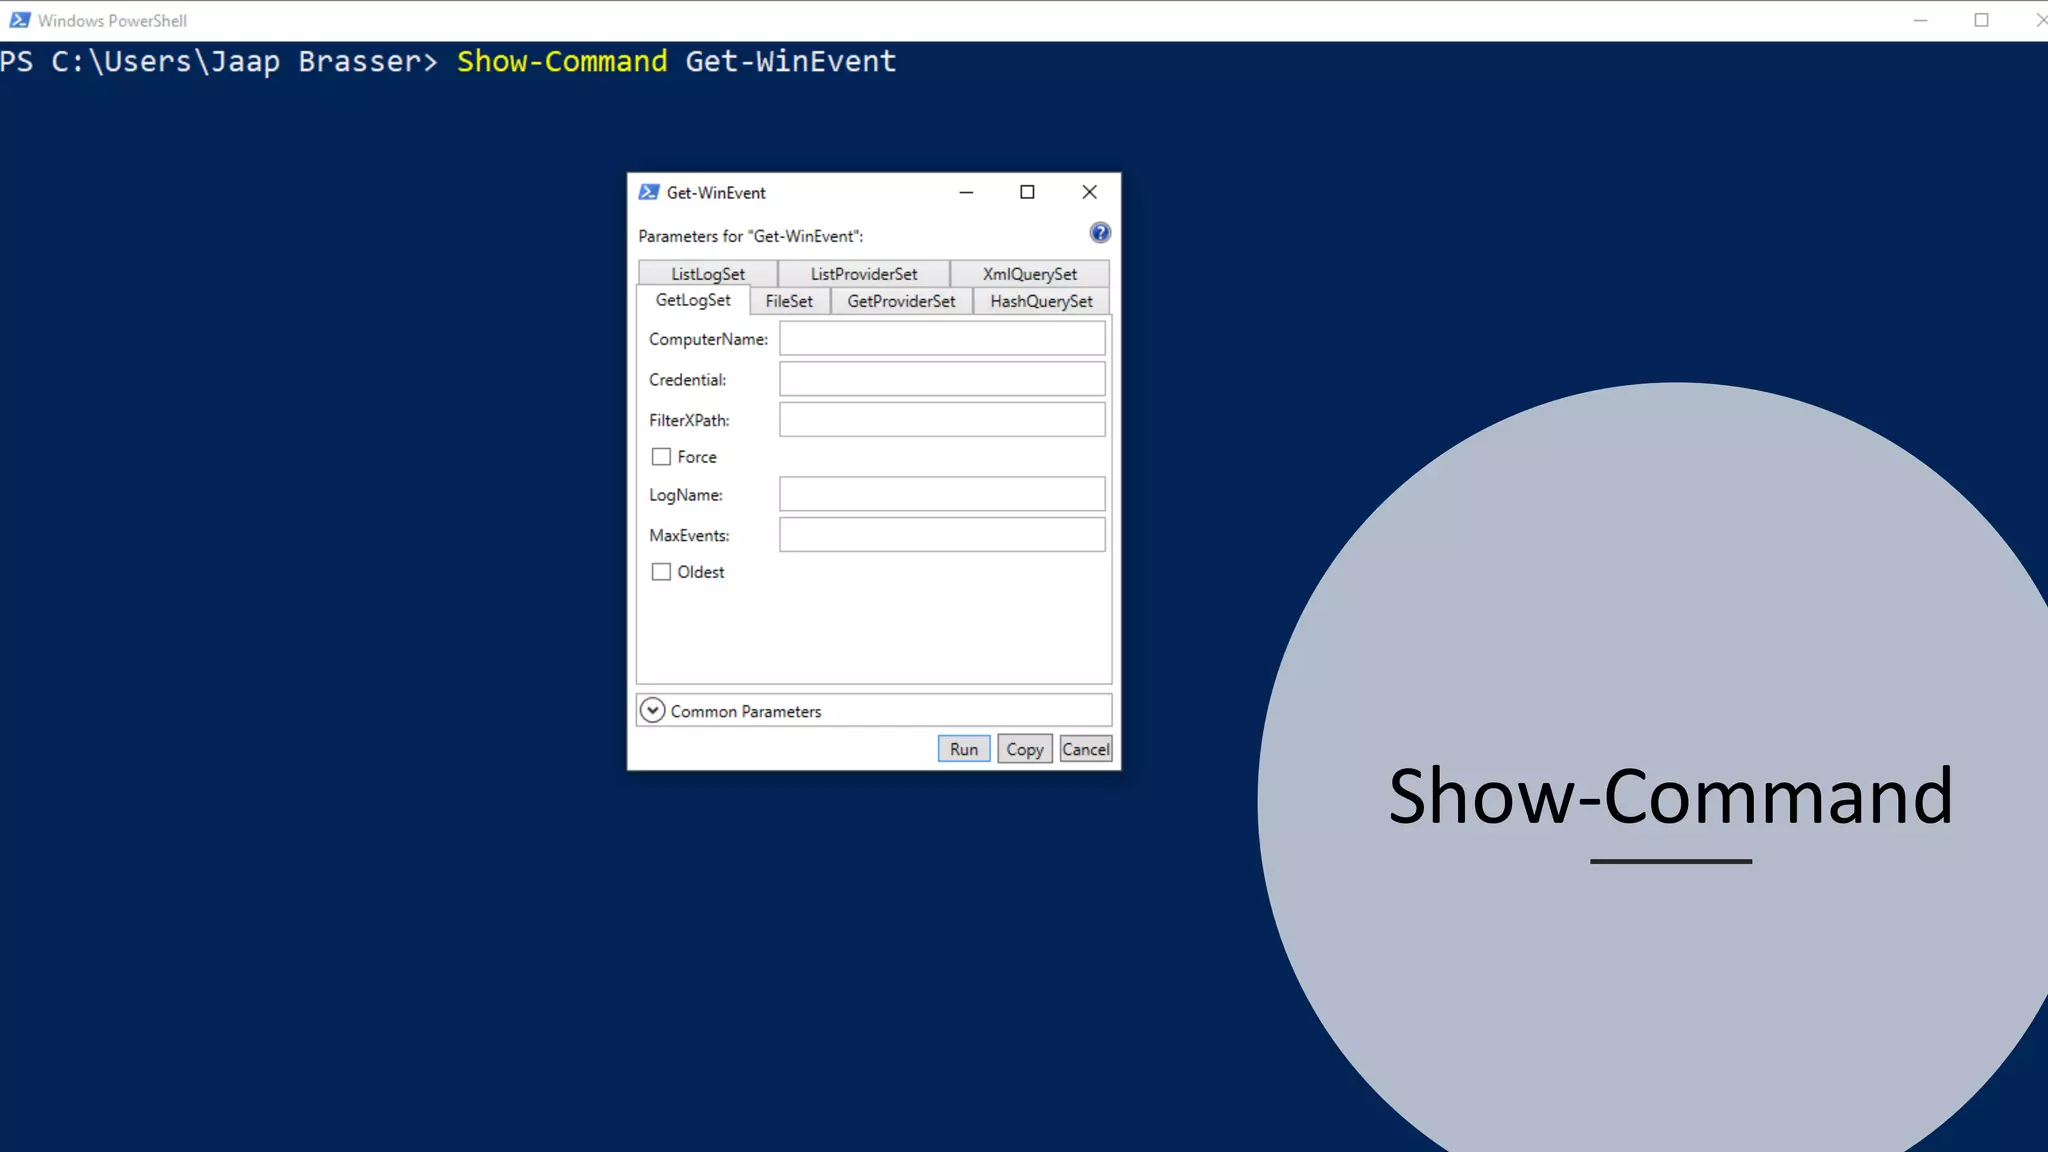Select the GetLogSet tab
Viewport: 2048px width, 1152px height.
click(693, 300)
